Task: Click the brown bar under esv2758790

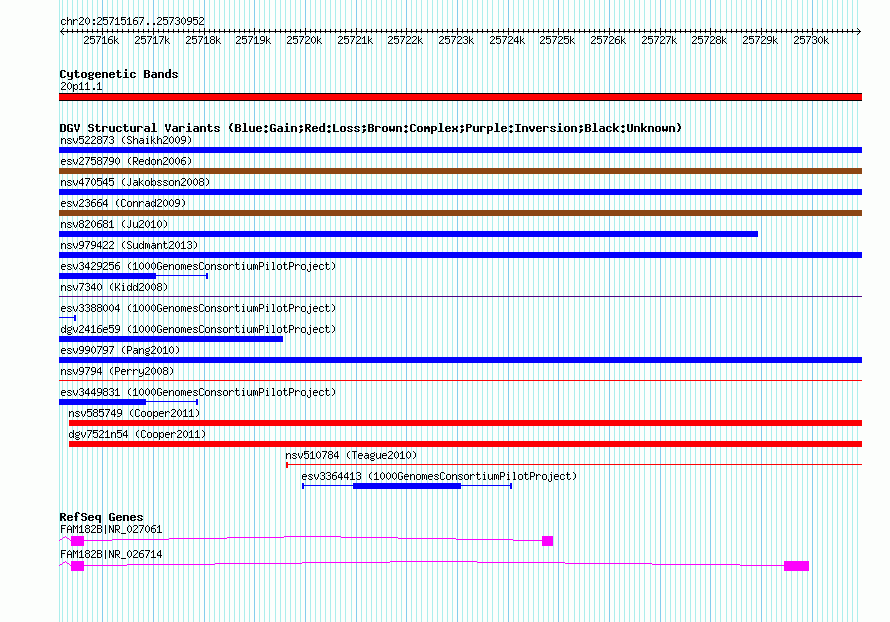Action: pos(460,171)
